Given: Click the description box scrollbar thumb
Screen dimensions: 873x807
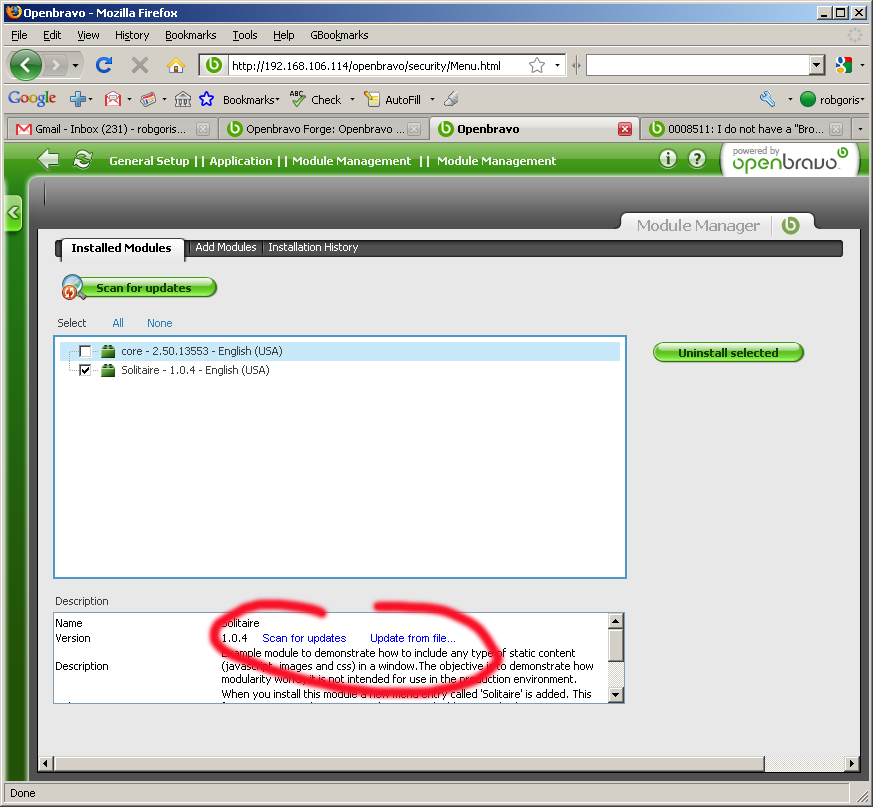Looking at the screenshot, I should tap(616, 645).
